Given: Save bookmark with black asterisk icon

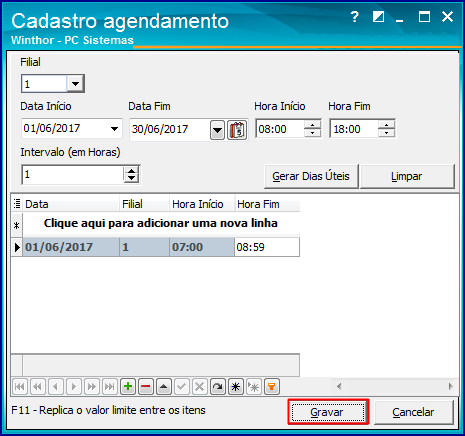Looking at the screenshot, I should pos(236,387).
